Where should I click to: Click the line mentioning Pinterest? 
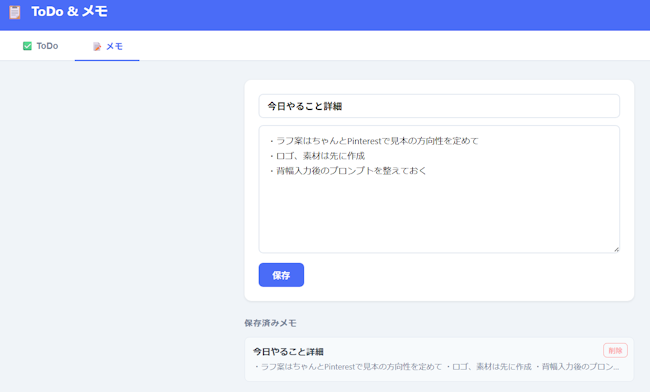(373, 141)
